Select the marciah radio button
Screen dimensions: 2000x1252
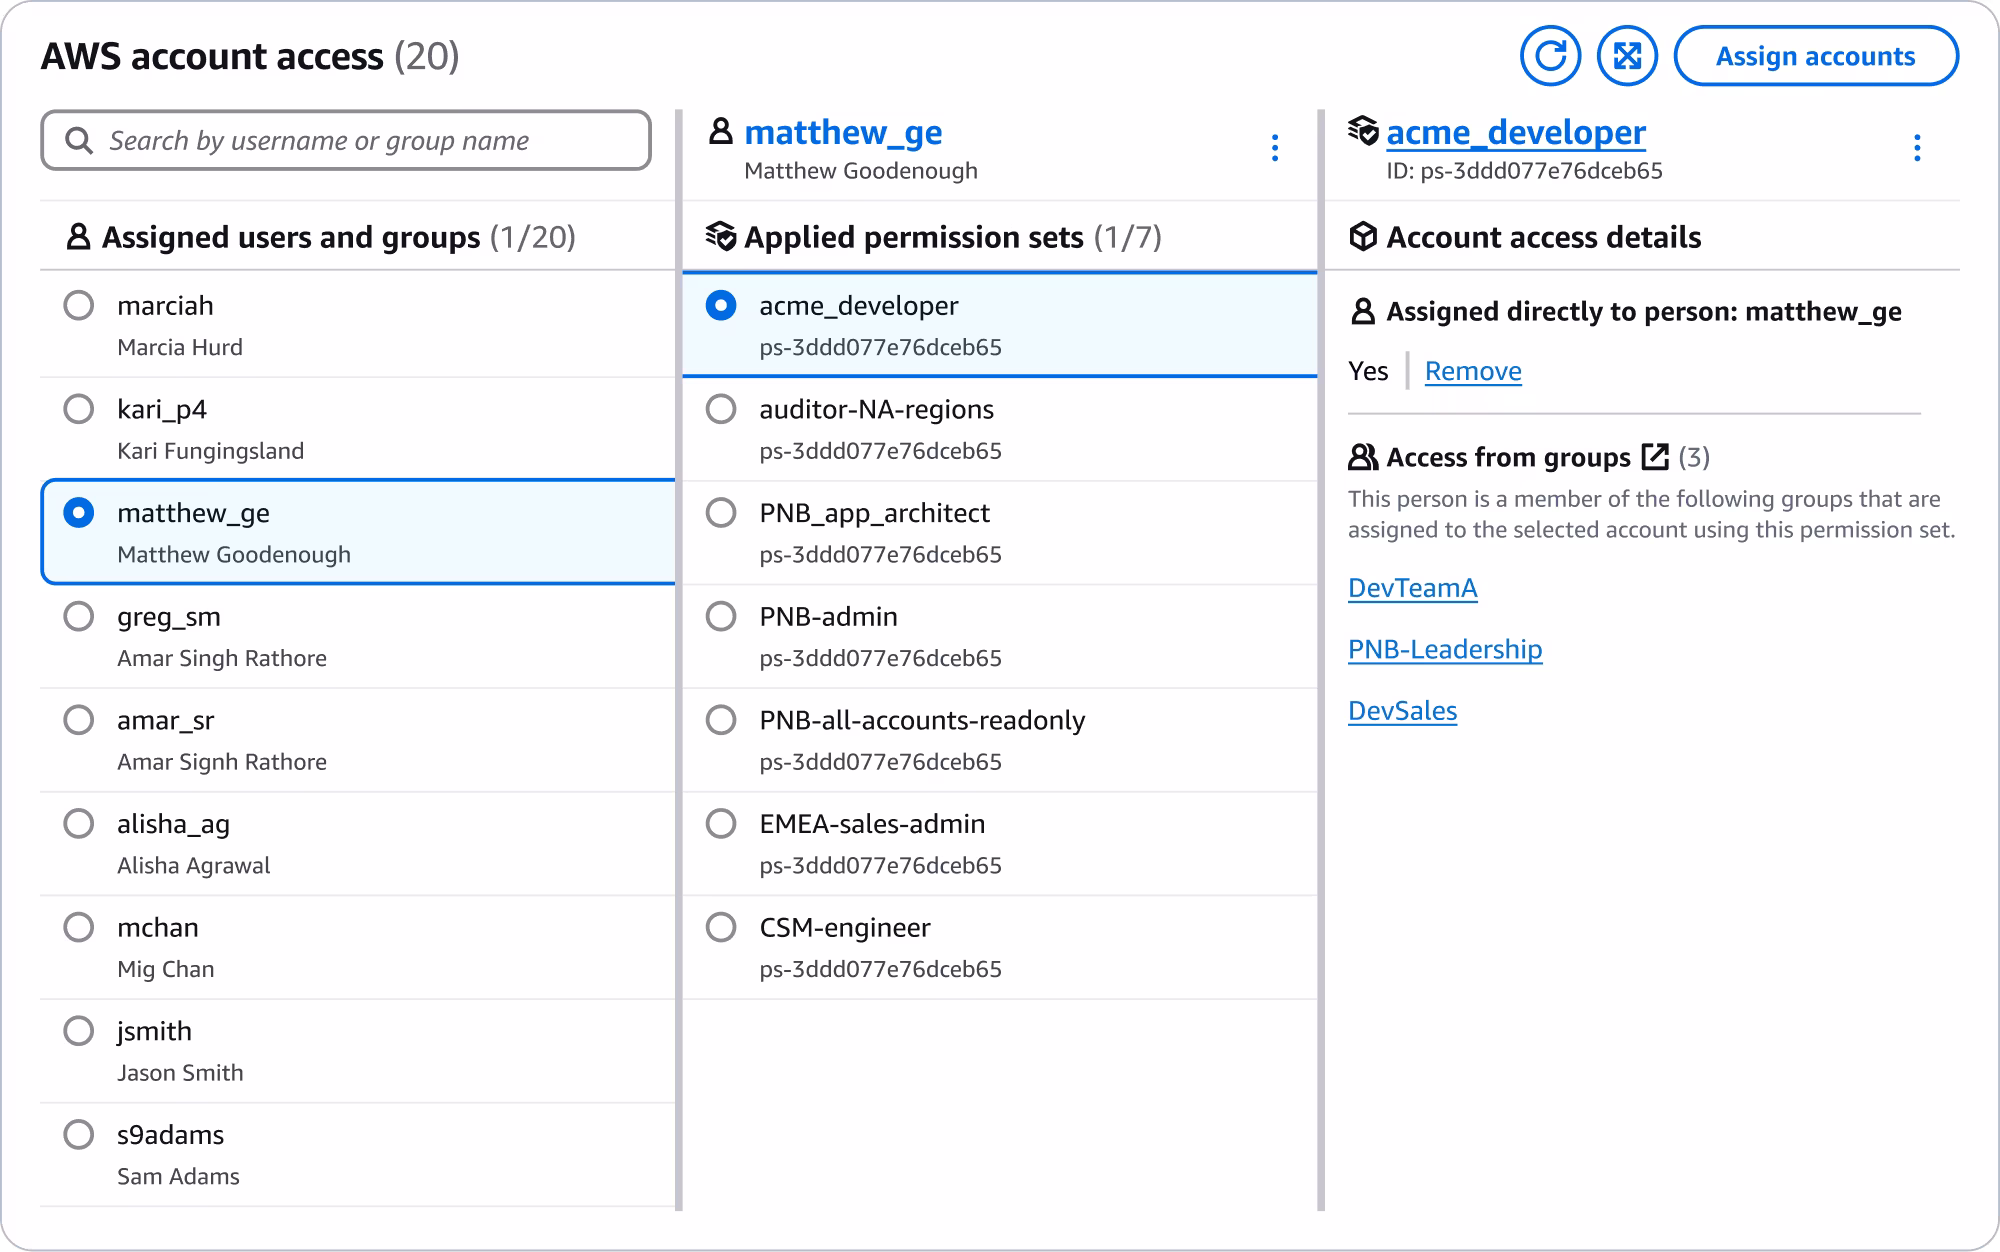pyautogui.click(x=79, y=305)
